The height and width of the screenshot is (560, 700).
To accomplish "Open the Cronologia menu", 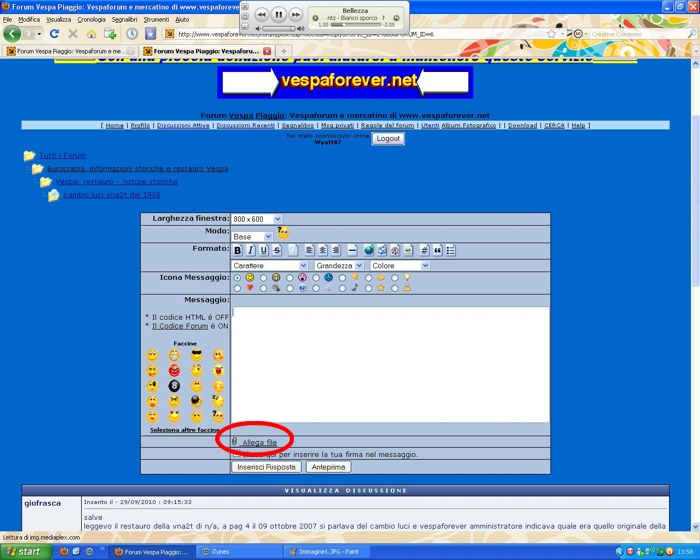I will point(92,20).
